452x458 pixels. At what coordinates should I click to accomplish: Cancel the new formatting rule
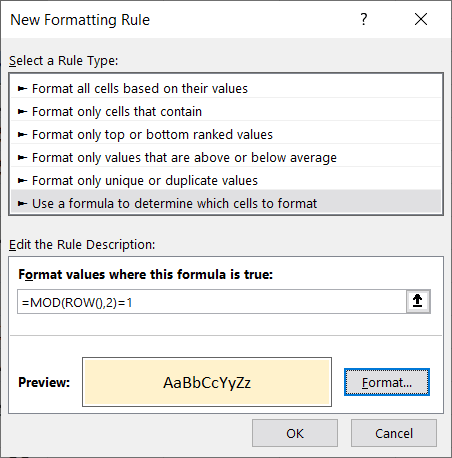[x=394, y=433]
